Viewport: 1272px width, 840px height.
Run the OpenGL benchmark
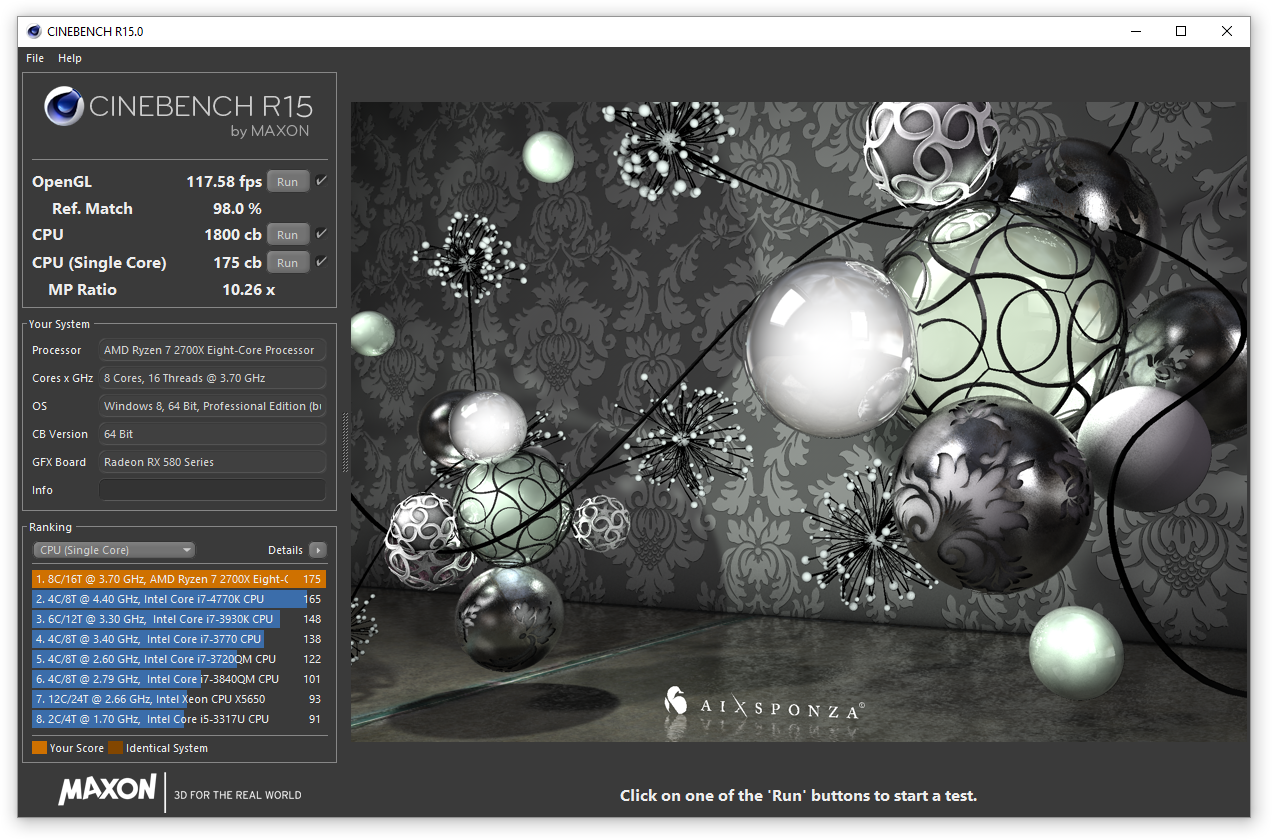288,182
